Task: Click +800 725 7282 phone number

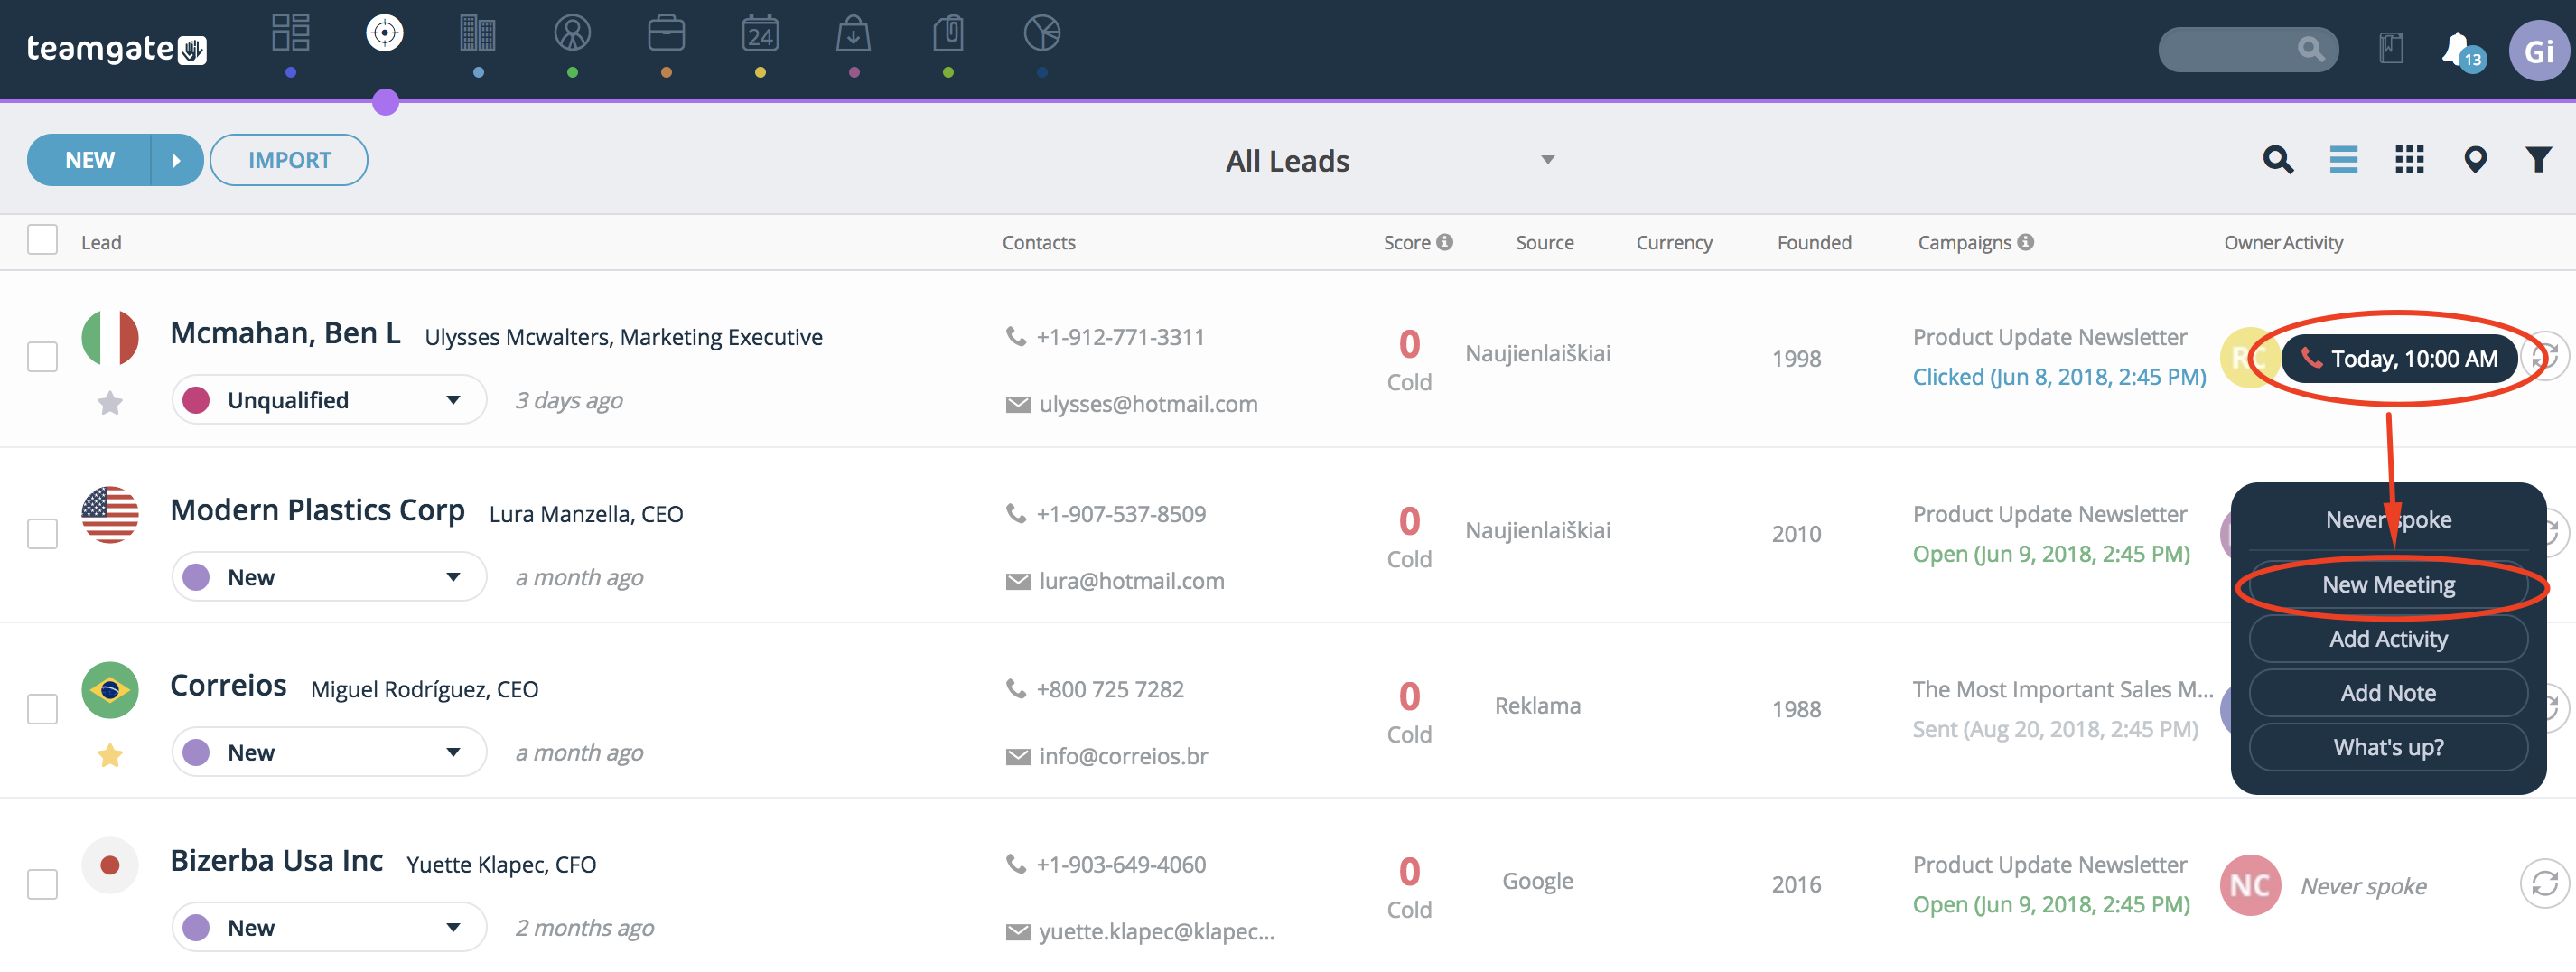Action: tap(1110, 689)
